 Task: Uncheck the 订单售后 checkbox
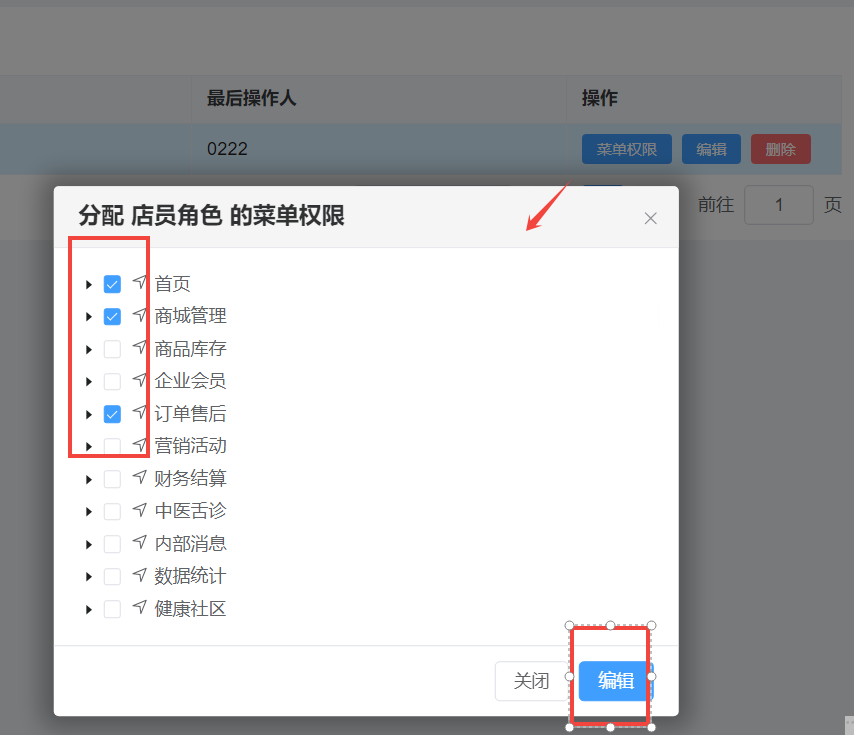[112, 414]
